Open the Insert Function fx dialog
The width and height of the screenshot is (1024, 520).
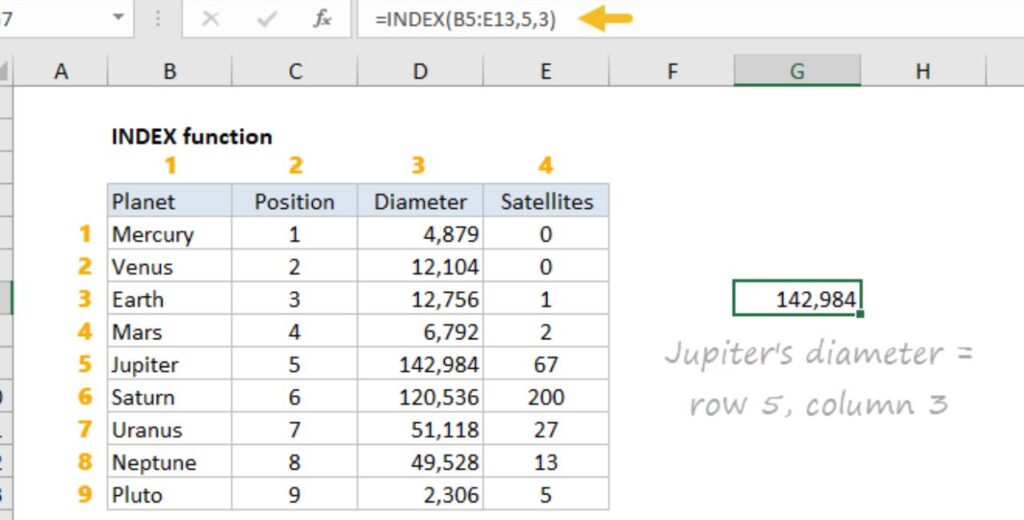tap(323, 19)
